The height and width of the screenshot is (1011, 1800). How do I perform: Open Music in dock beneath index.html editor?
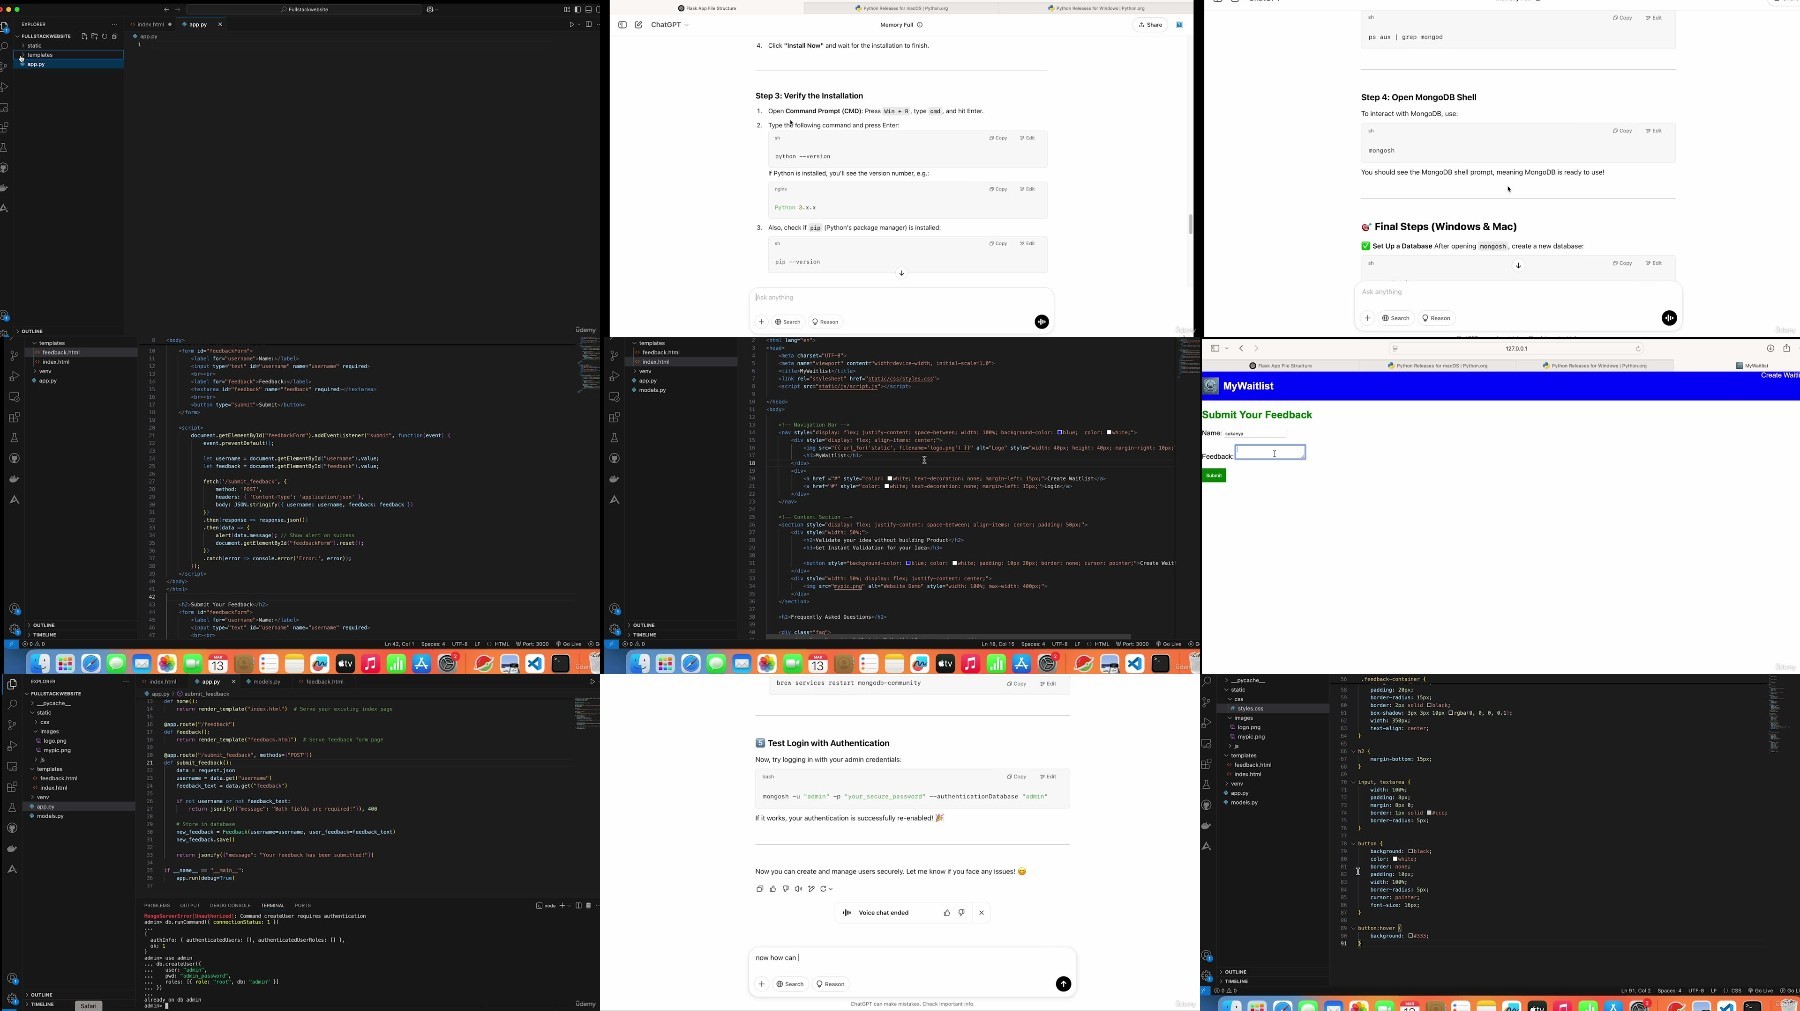tap(970, 664)
